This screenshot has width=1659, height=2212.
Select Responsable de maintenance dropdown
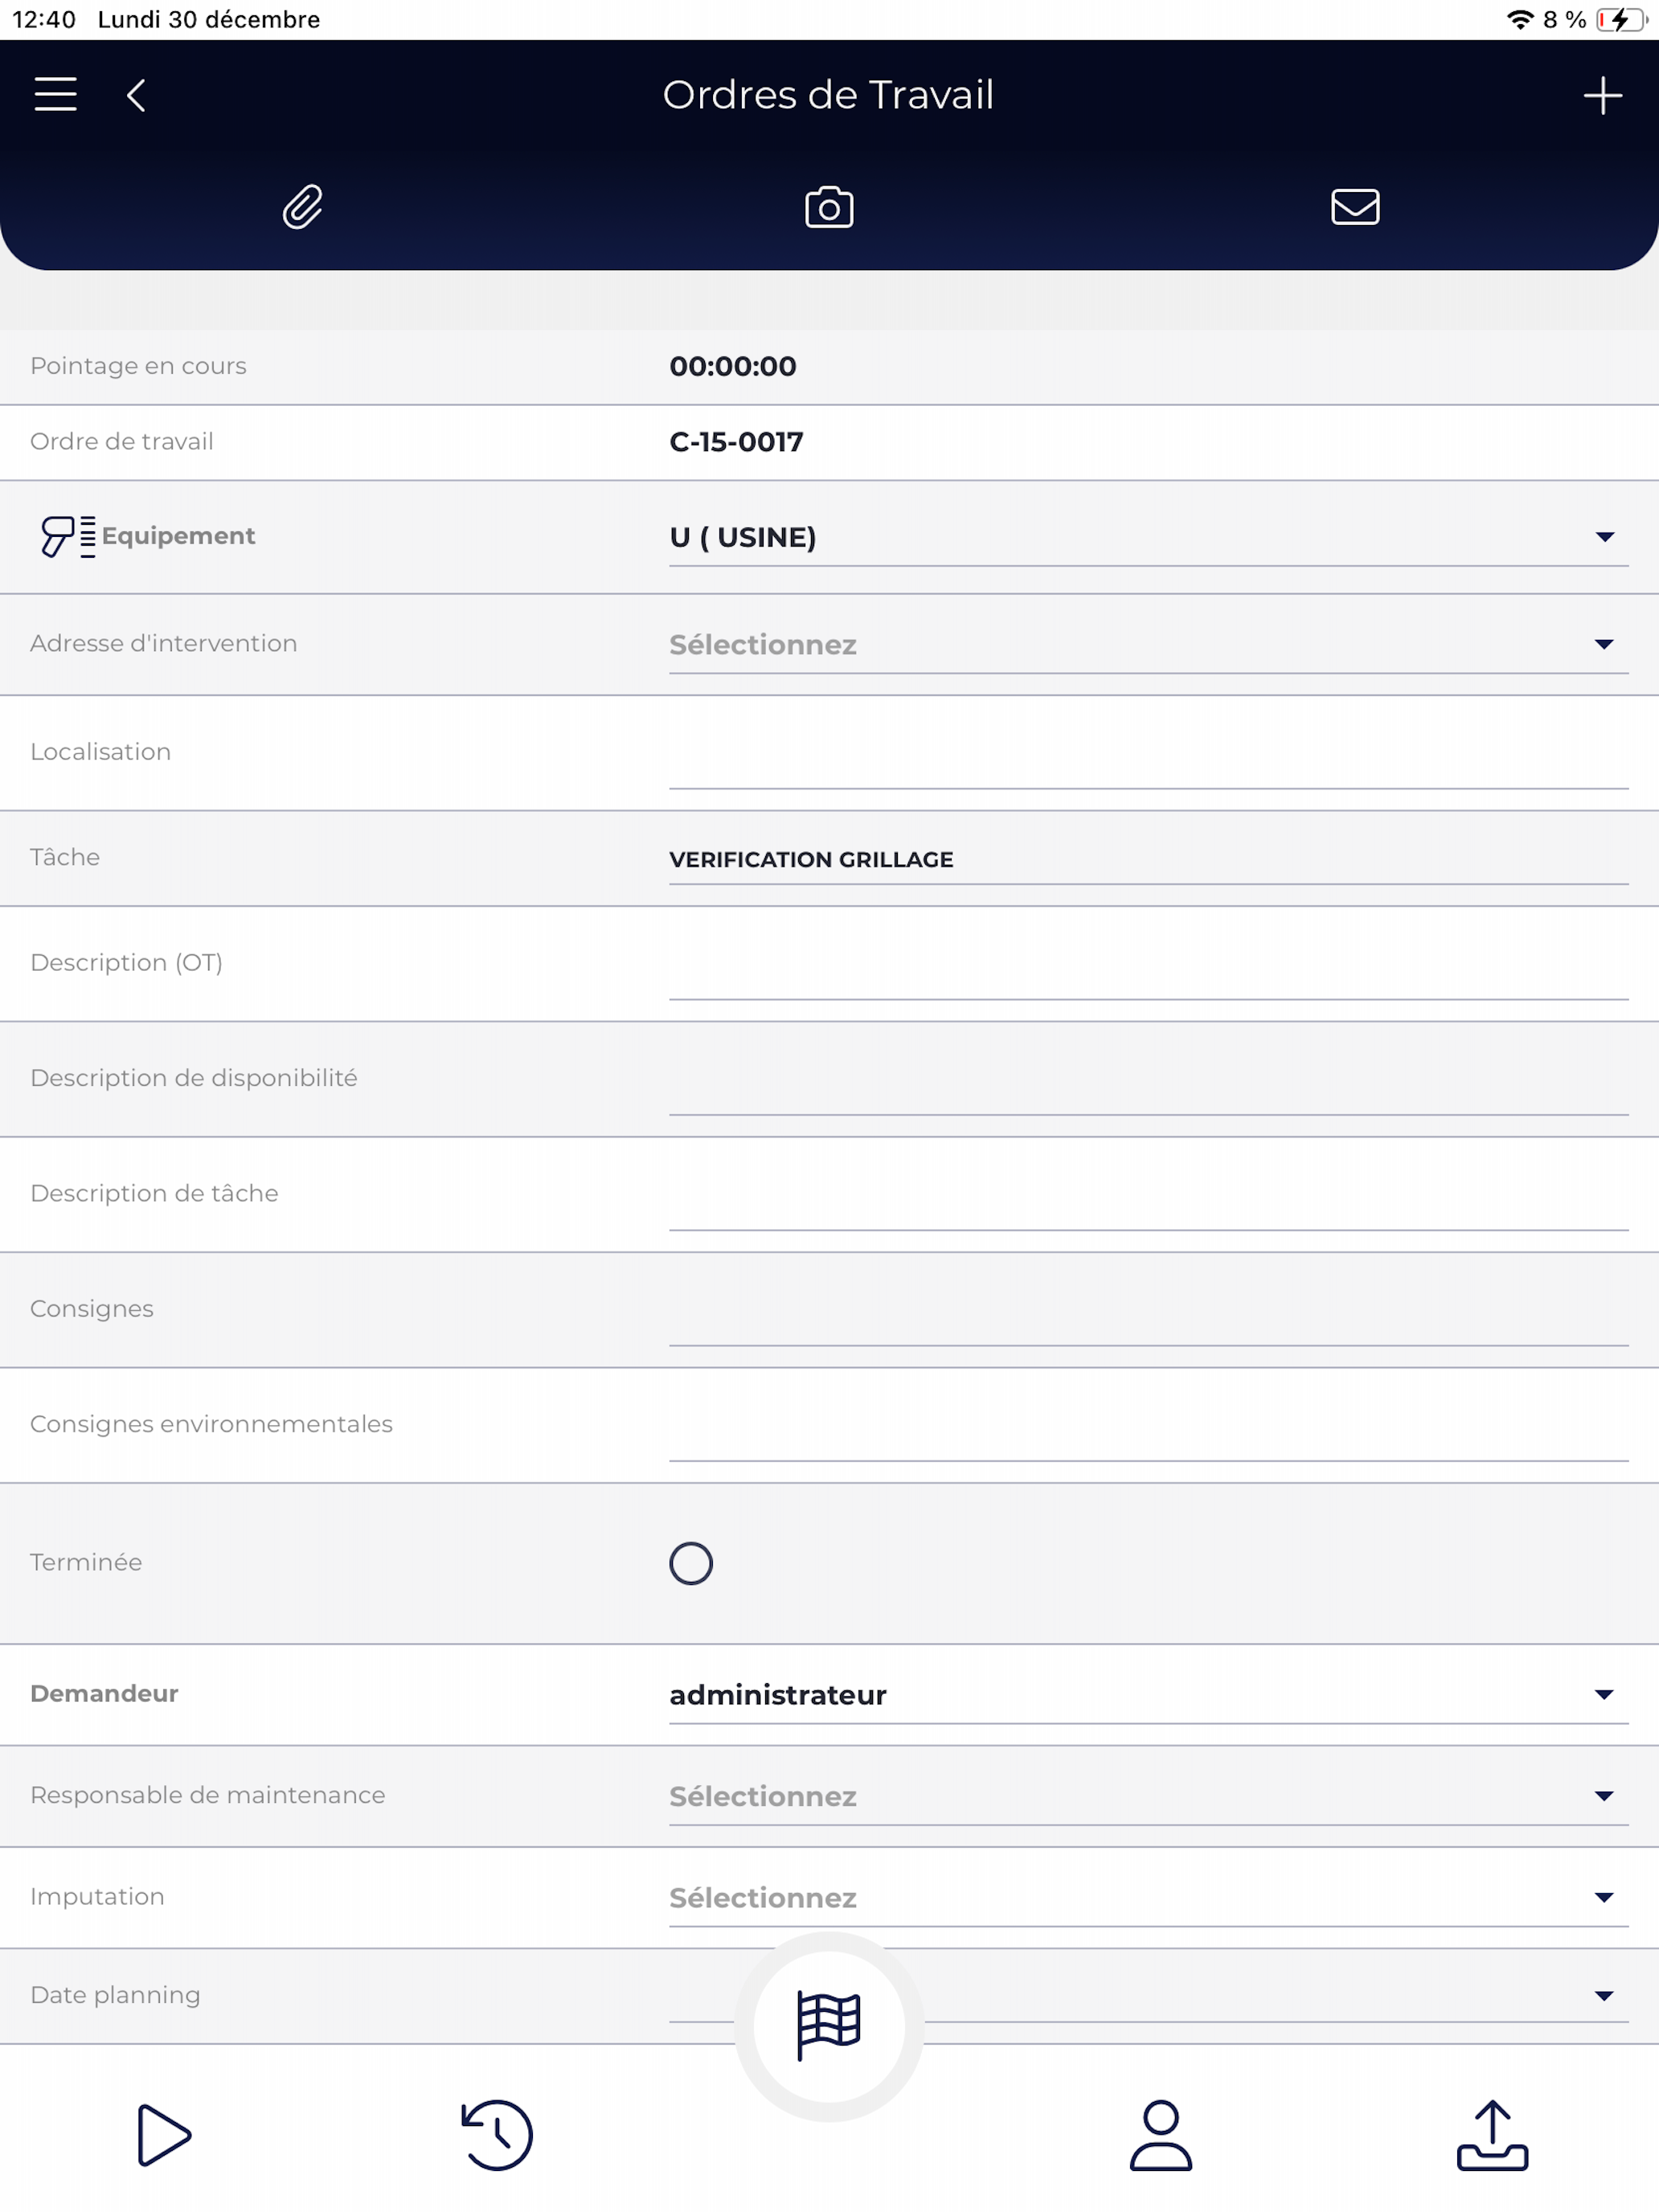tap(1148, 1796)
